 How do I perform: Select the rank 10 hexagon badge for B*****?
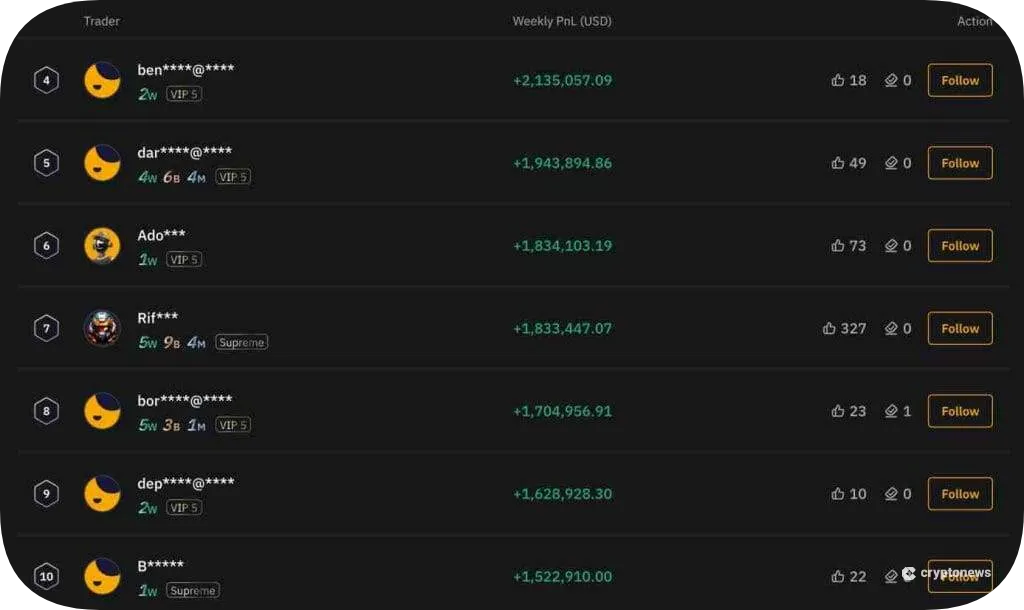click(x=46, y=576)
